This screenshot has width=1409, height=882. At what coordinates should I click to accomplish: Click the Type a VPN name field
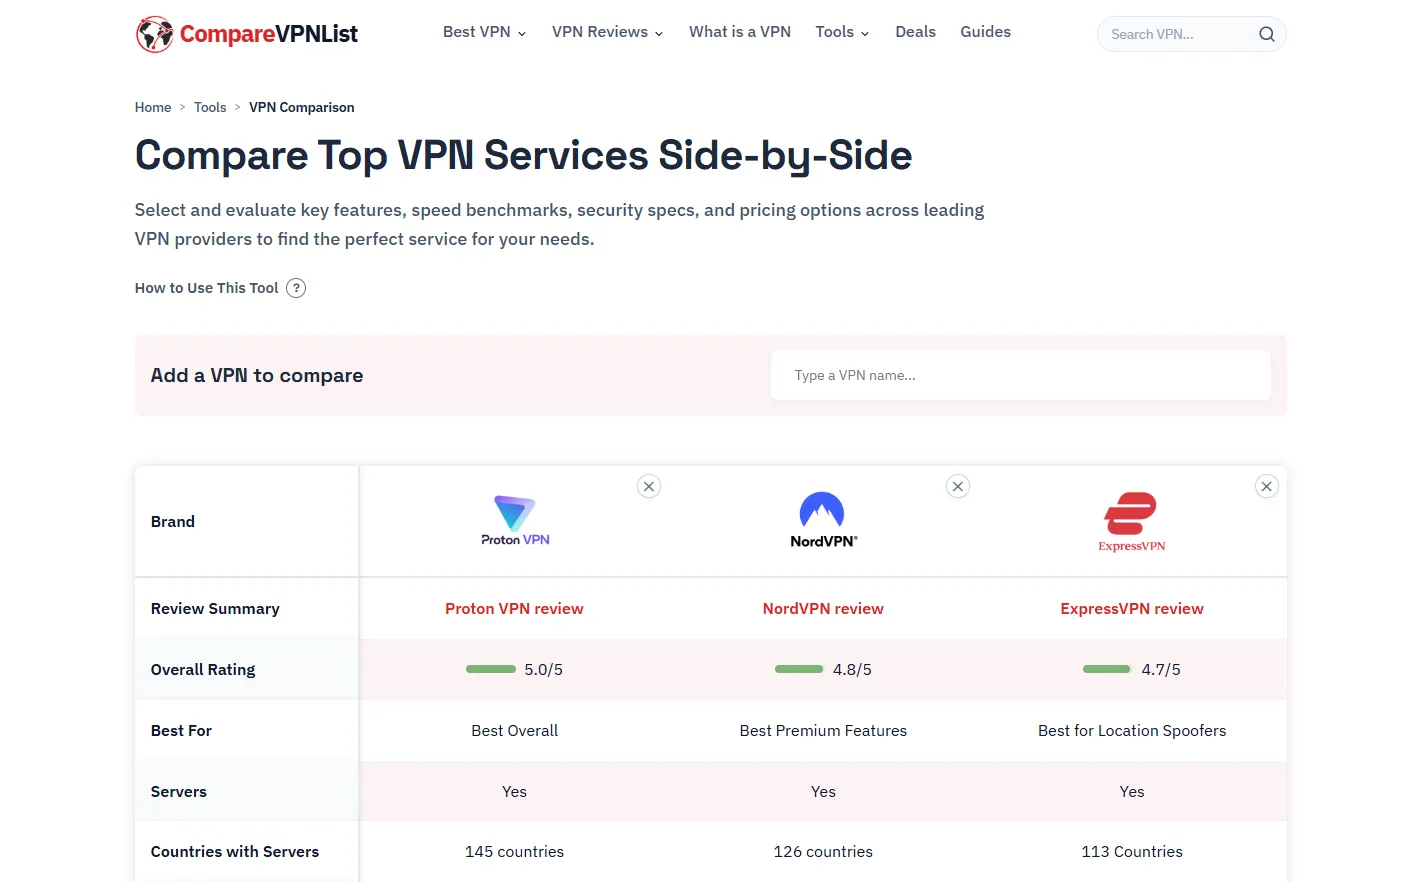click(1020, 375)
